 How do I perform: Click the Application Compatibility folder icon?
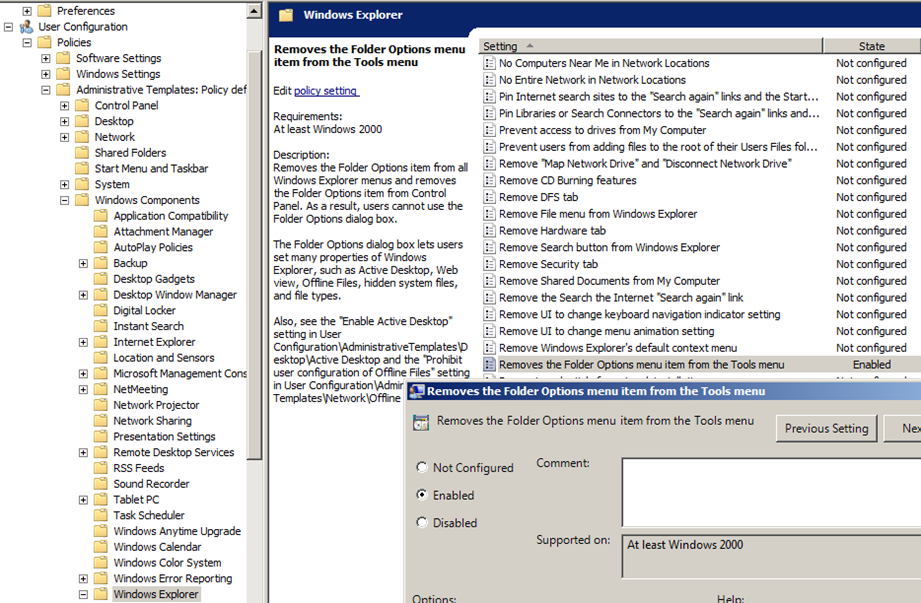point(101,215)
